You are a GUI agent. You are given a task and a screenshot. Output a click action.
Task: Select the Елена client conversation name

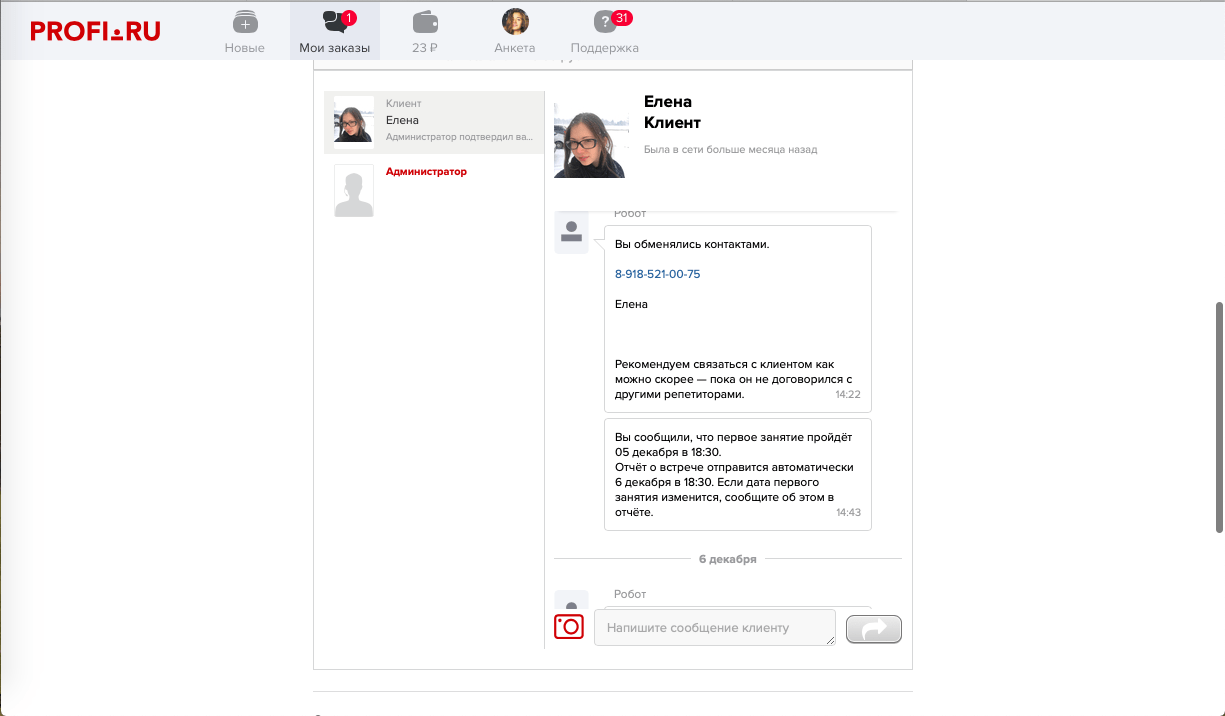coord(402,120)
